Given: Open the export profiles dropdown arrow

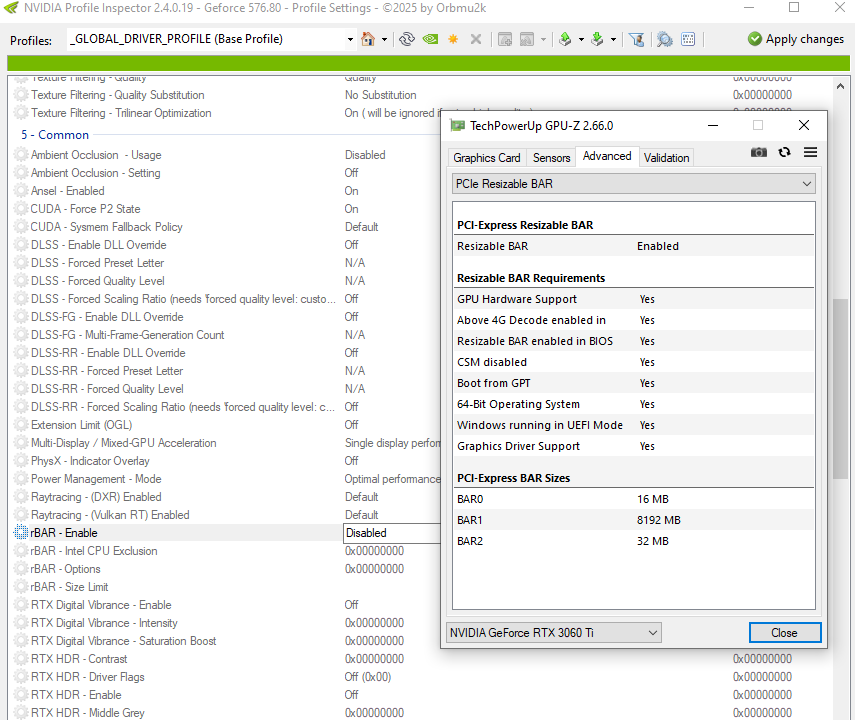Looking at the screenshot, I should (581, 39).
